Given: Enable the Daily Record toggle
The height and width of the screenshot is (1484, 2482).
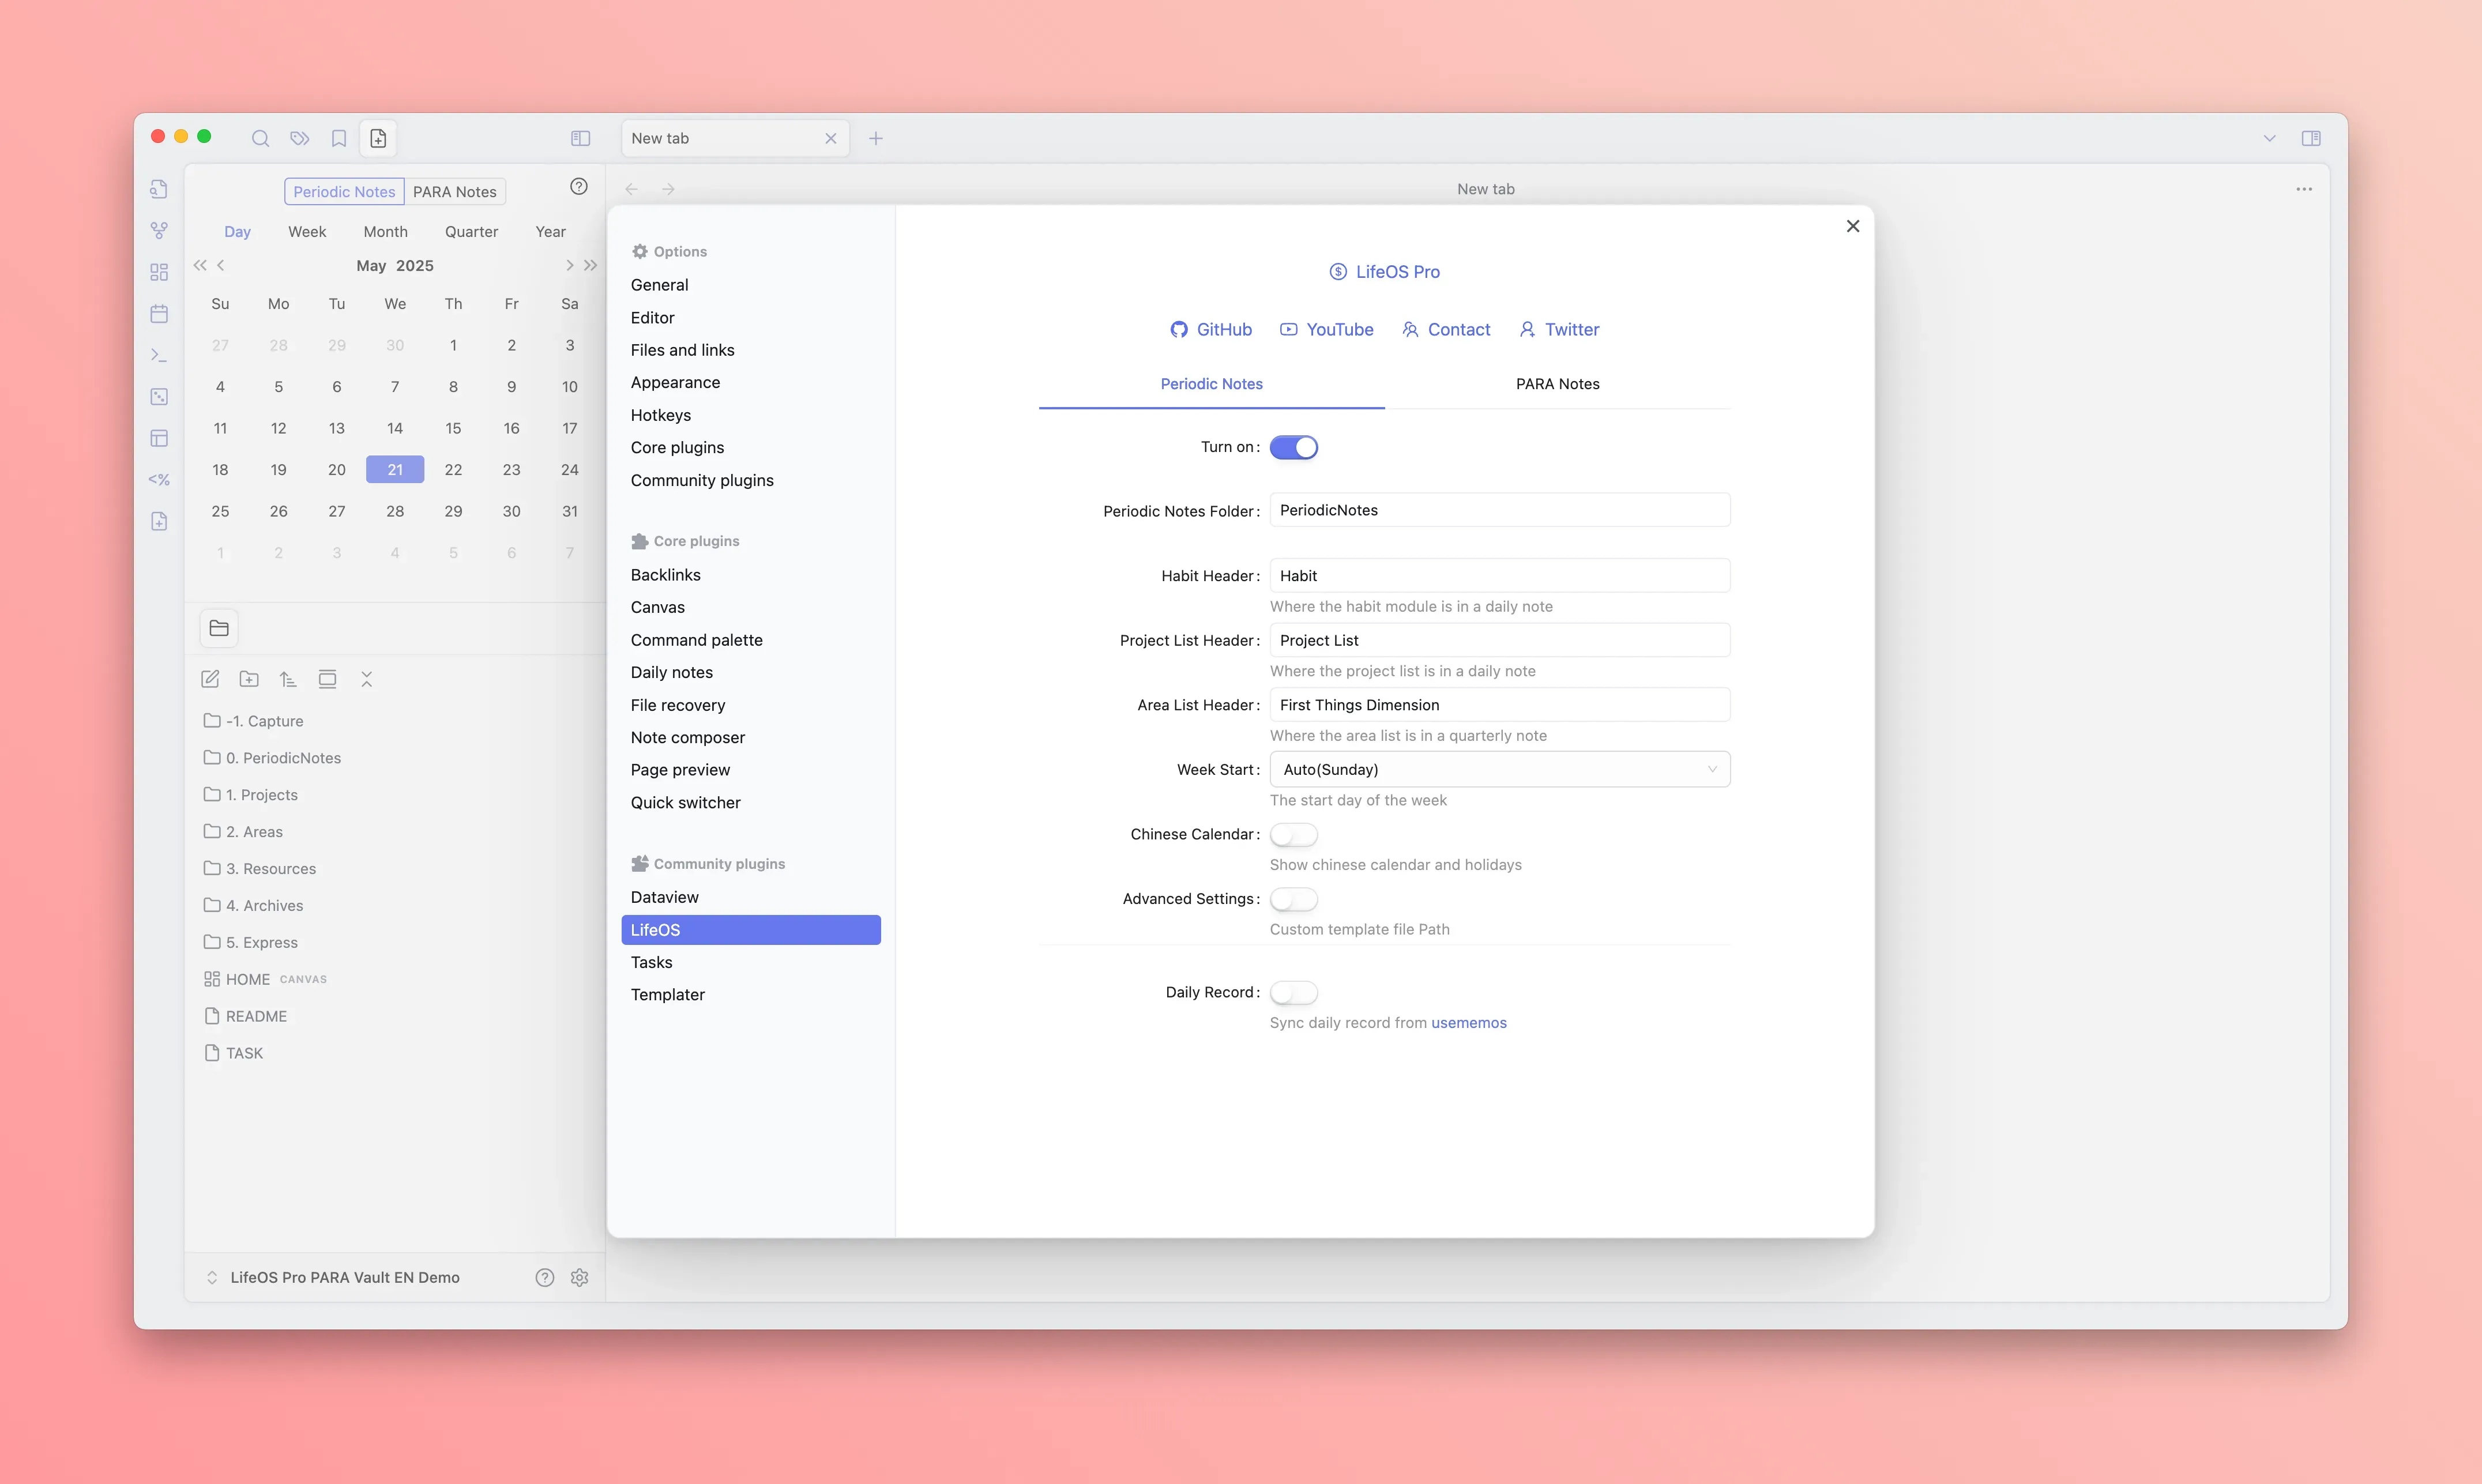Looking at the screenshot, I should (x=1293, y=992).
